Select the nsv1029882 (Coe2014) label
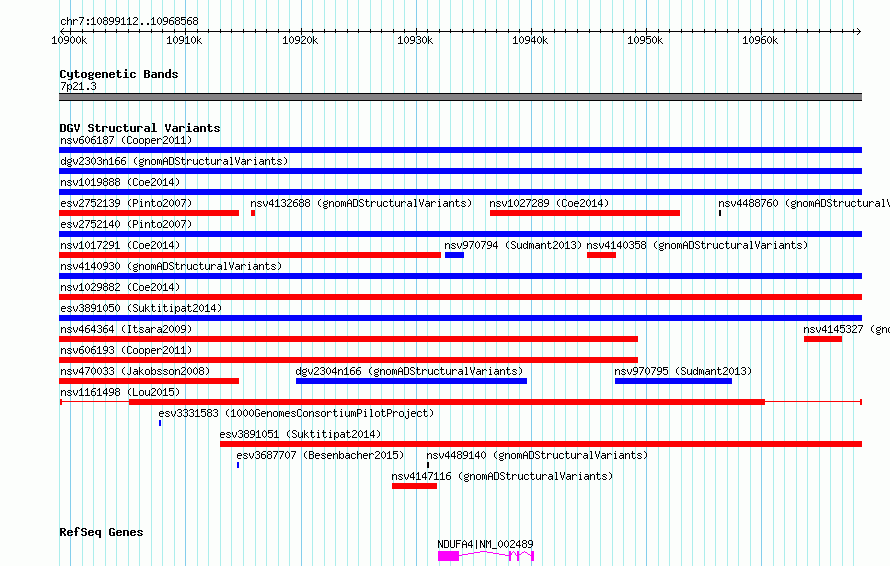The height and width of the screenshot is (566, 890). pyautogui.click(x=120, y=287)
